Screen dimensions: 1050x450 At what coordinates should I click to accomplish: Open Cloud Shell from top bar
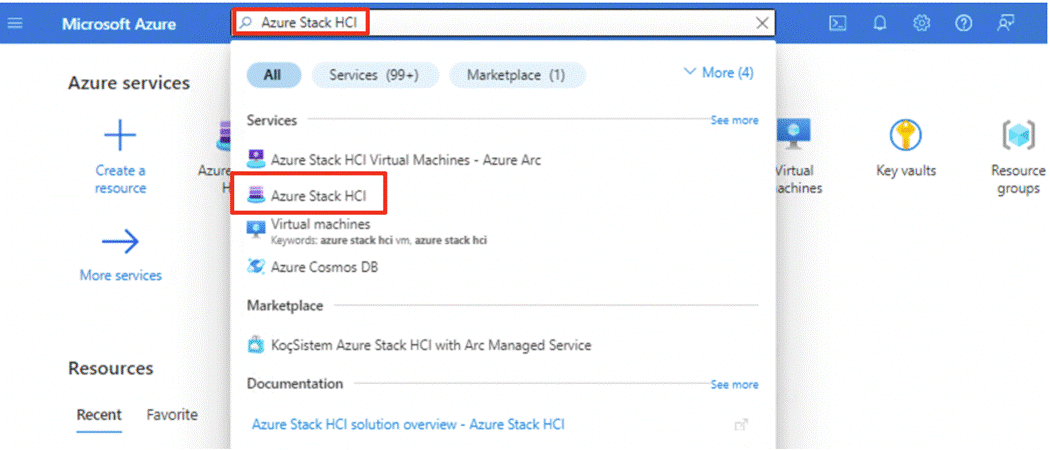pyautogui.click(x=838, y=23)
